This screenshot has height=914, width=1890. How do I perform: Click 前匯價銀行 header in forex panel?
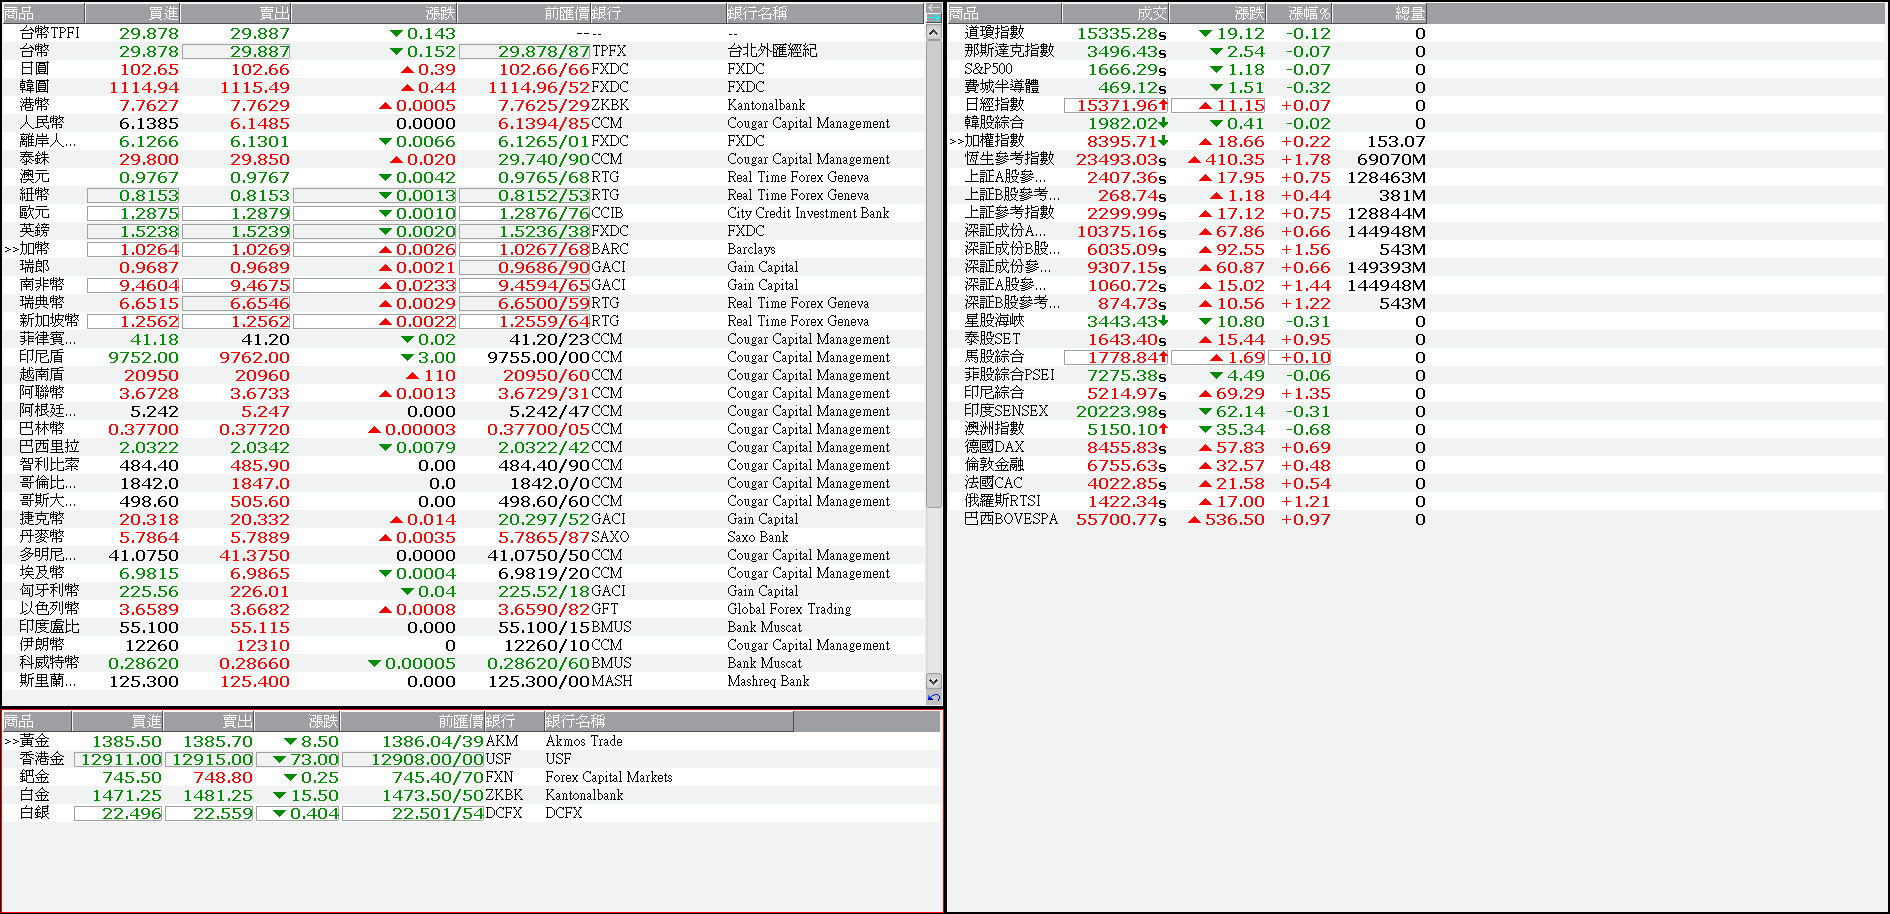(x=592, y=13)
